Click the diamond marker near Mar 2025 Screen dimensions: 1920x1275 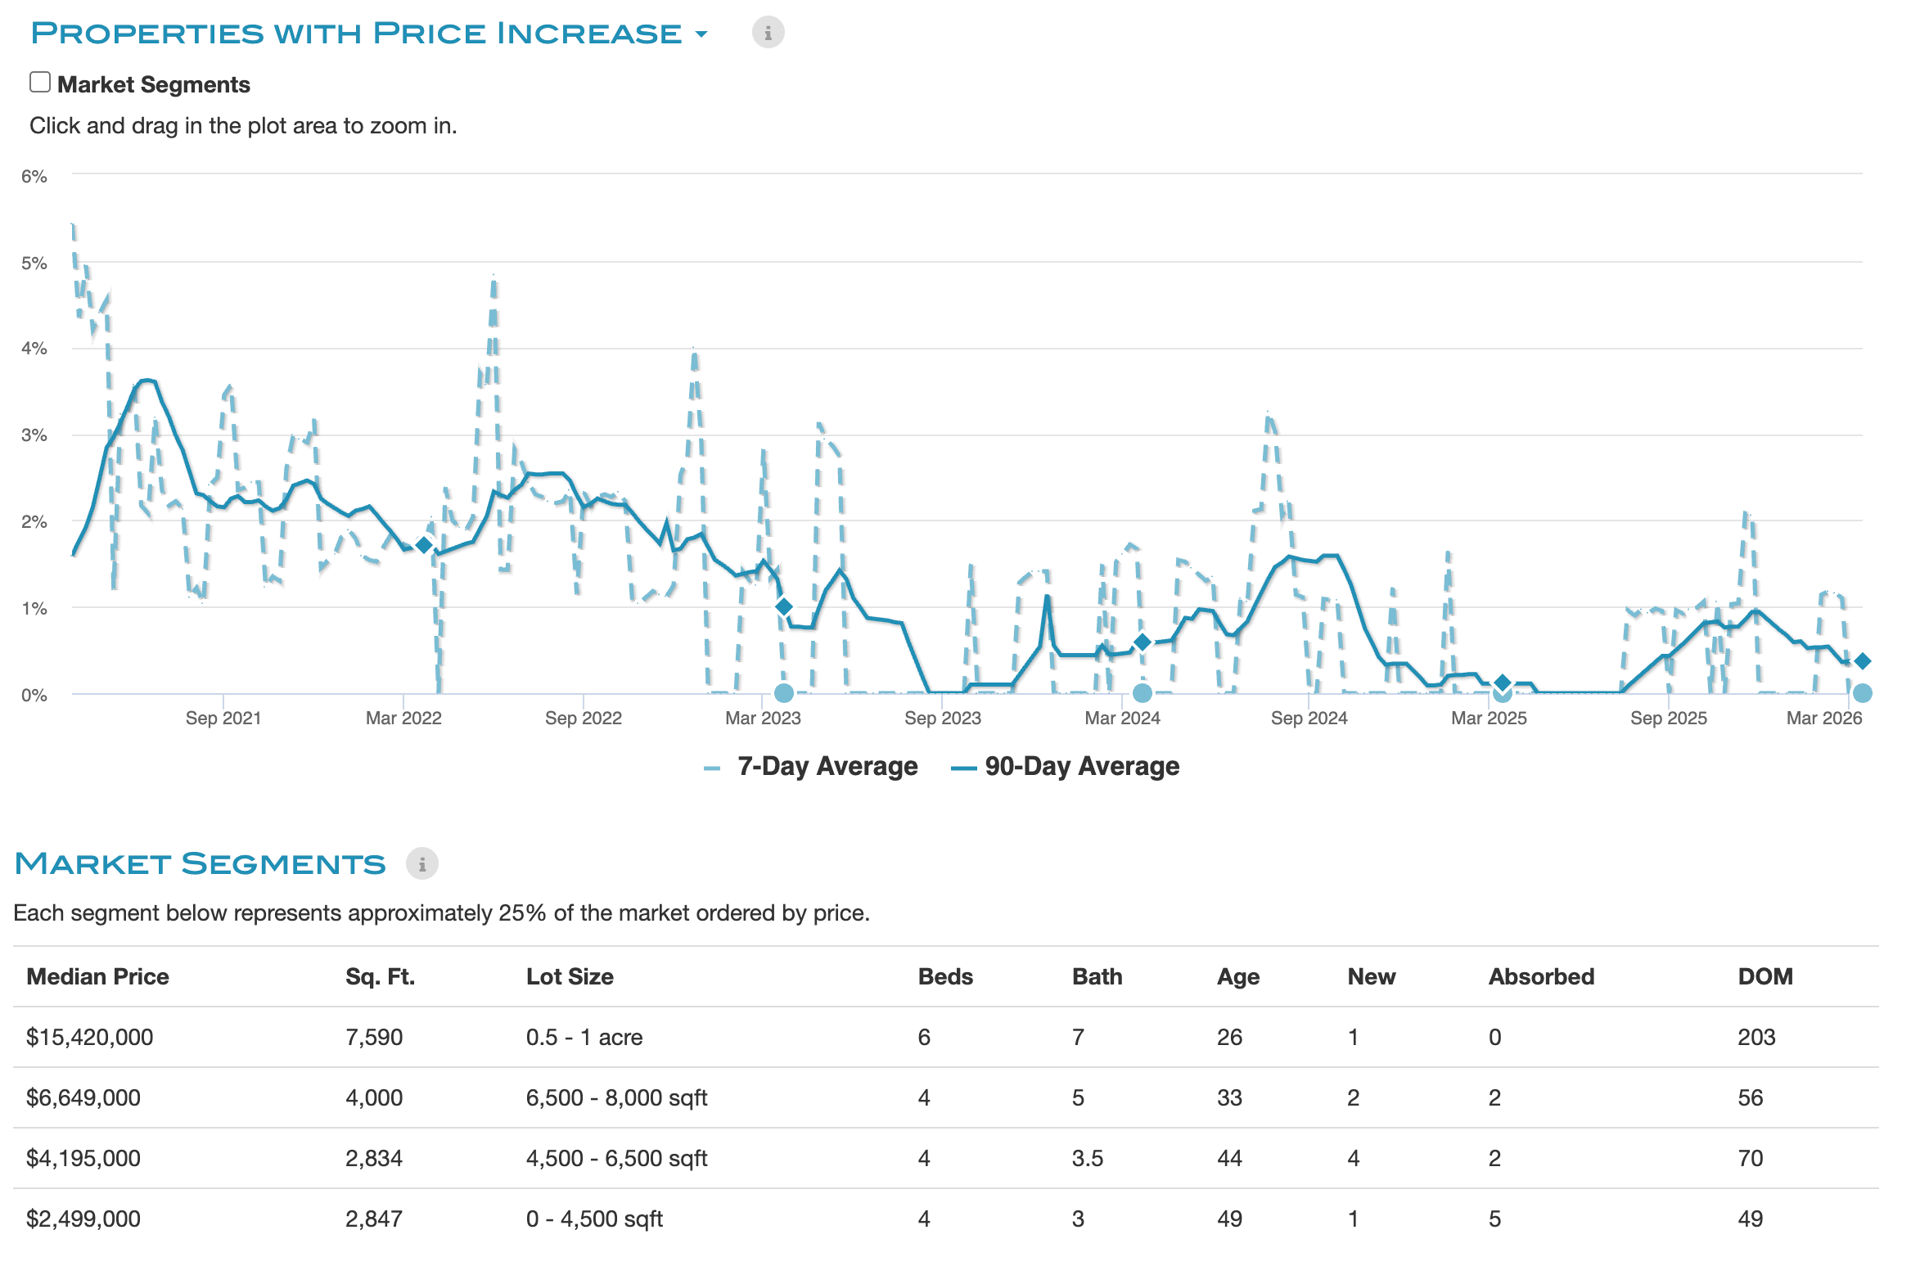[x=1502, y=682]
